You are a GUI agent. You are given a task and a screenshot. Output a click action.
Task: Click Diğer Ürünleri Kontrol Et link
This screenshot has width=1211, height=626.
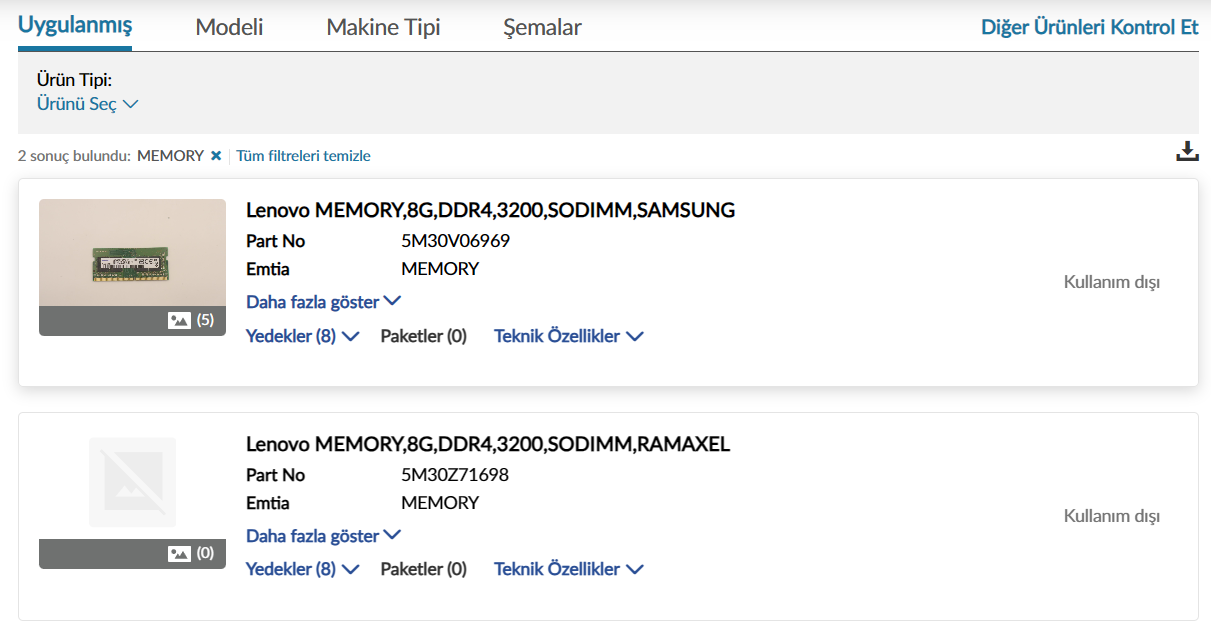click(1089, 27)
